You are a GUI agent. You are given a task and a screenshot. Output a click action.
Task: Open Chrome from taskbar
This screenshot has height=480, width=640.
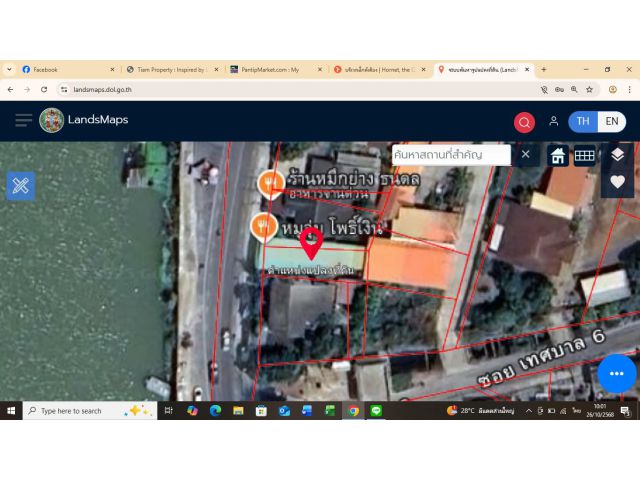click(x=353, y=411)
